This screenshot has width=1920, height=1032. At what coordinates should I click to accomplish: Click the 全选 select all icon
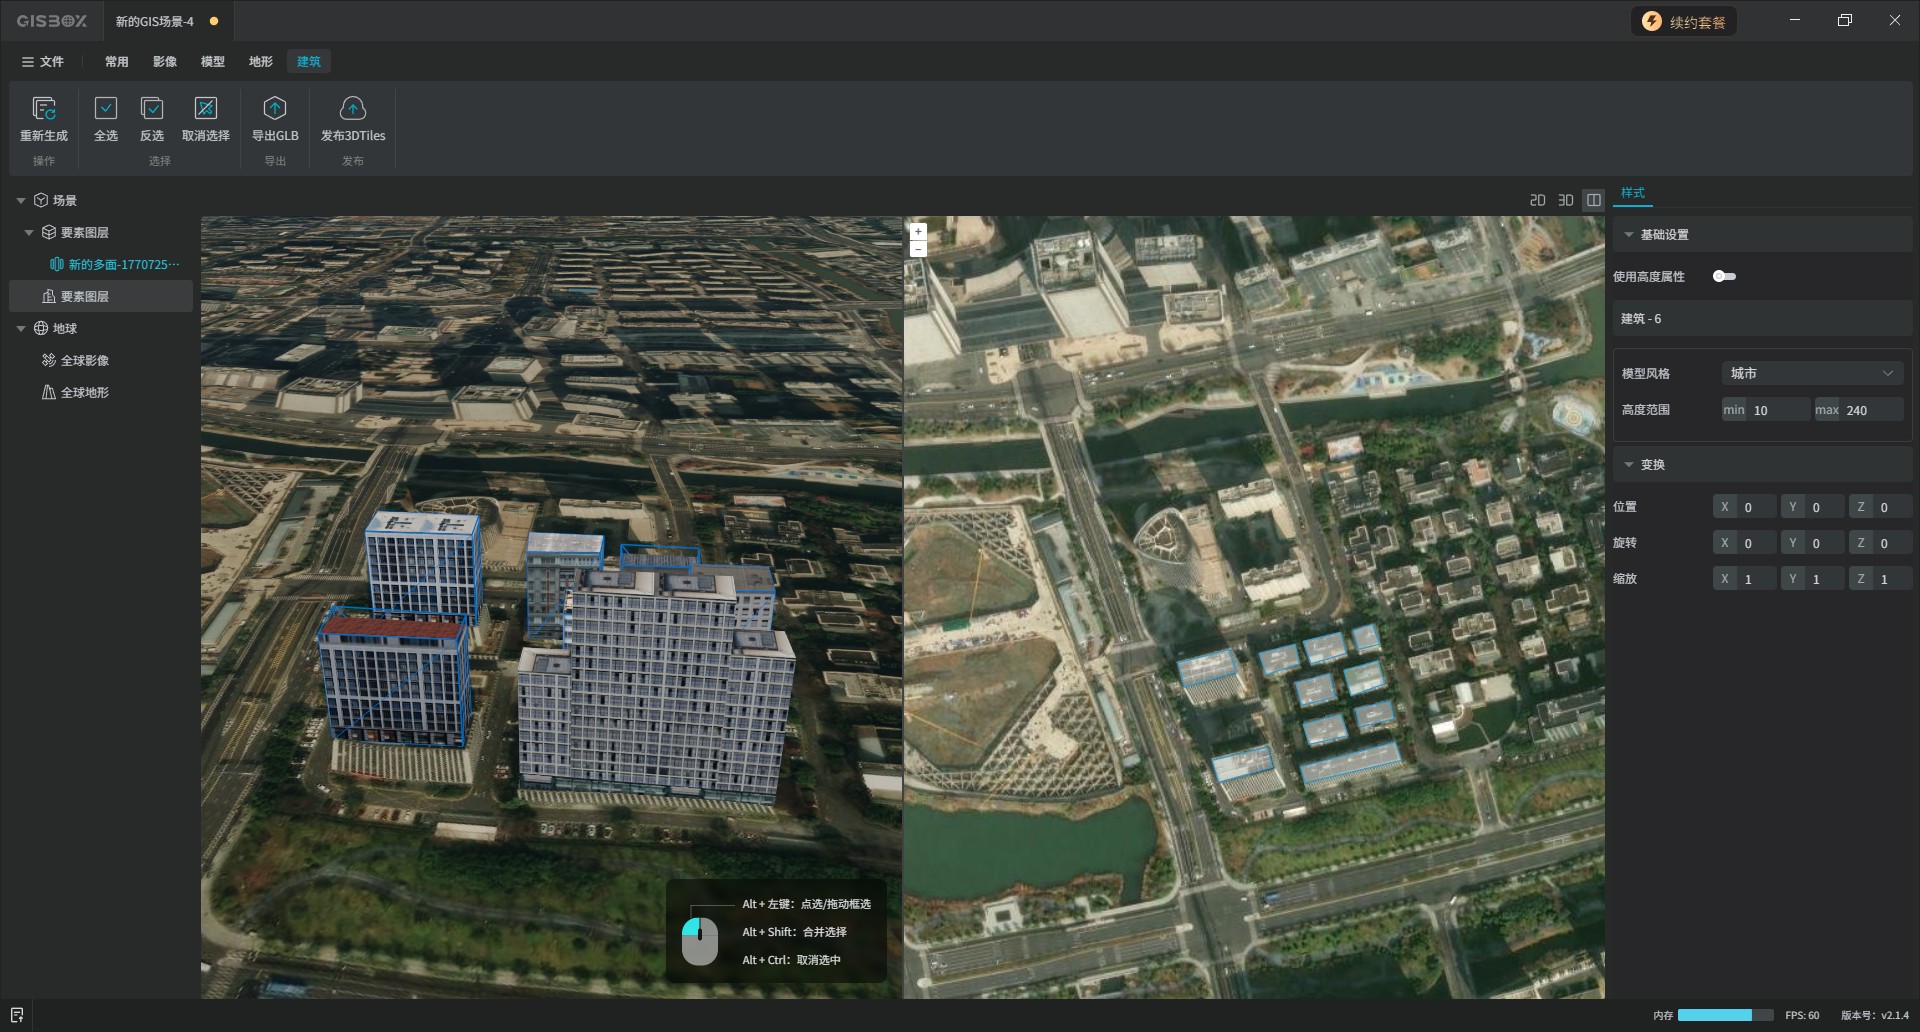[x=105, y=108]
